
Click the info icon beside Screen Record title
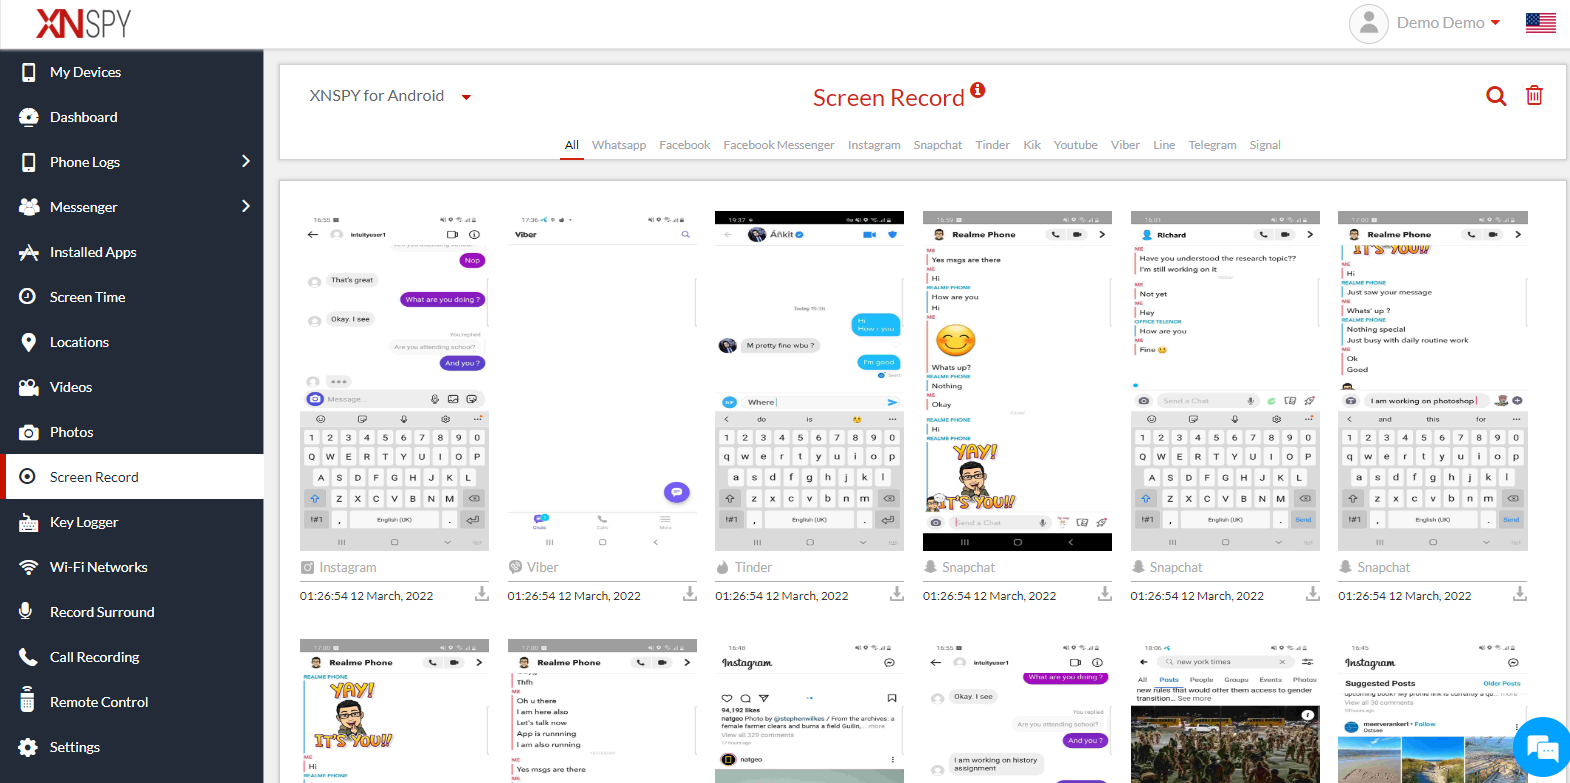click(978, 89)
